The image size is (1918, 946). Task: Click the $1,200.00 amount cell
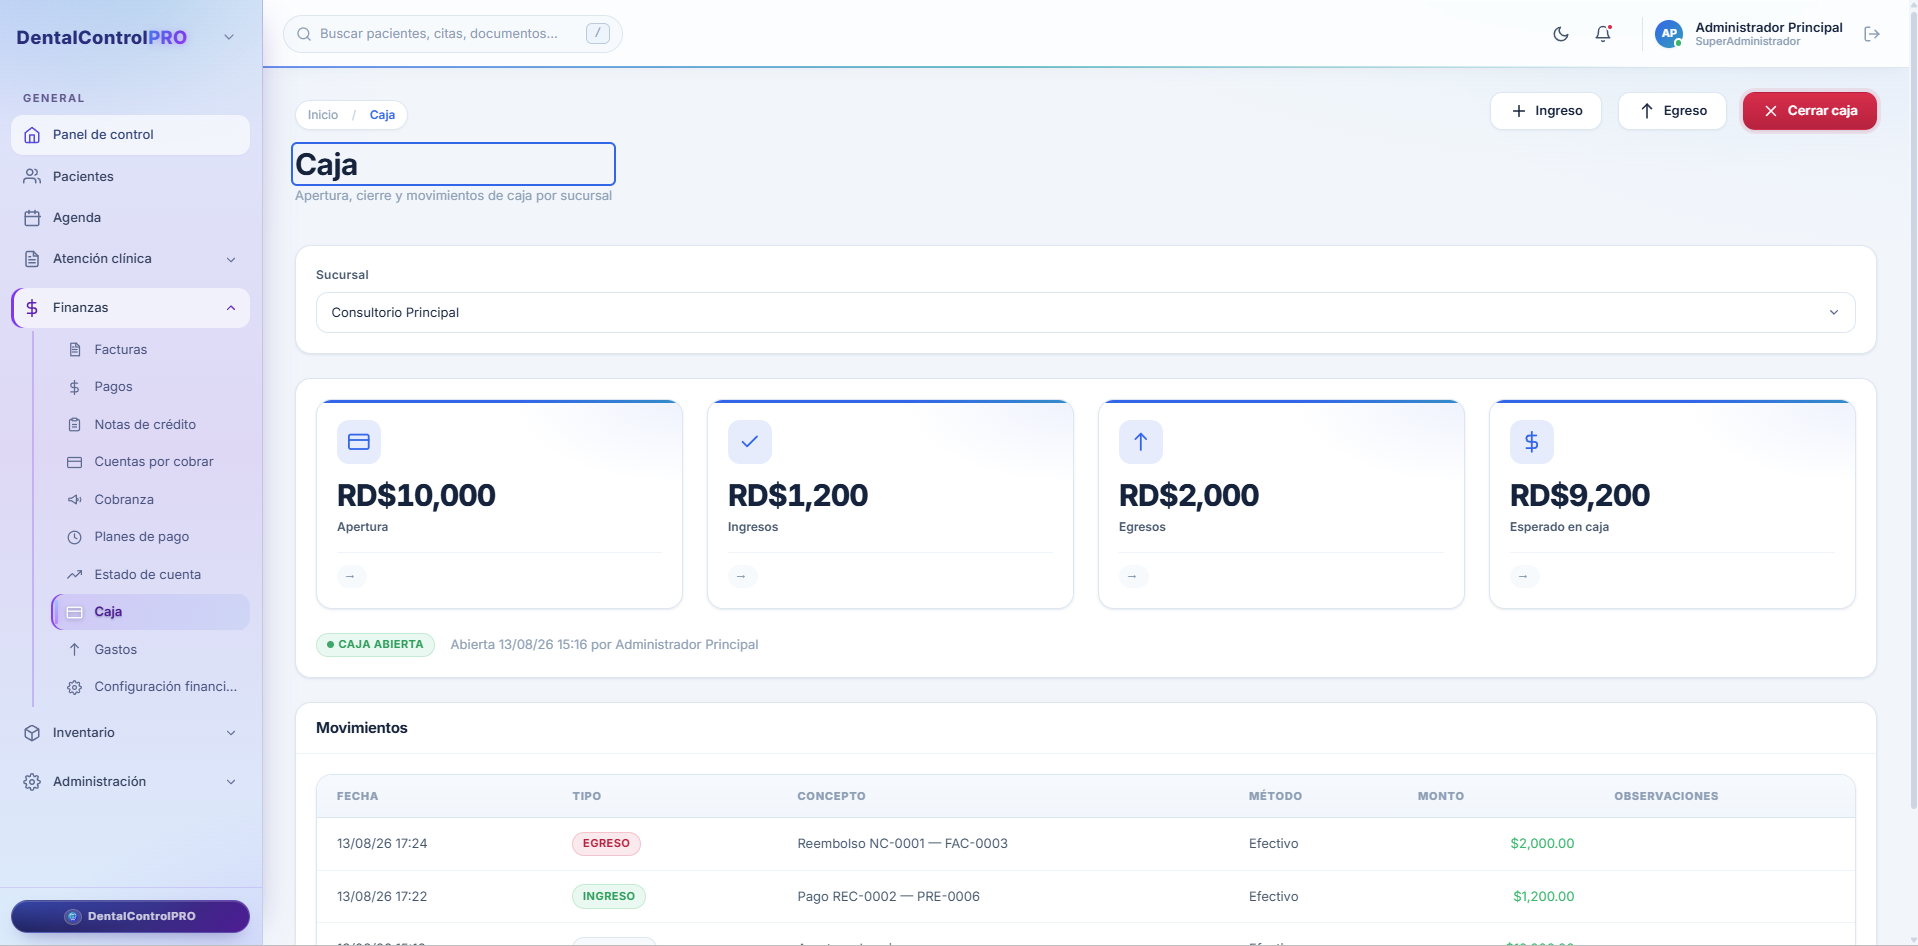(1544, 897)
